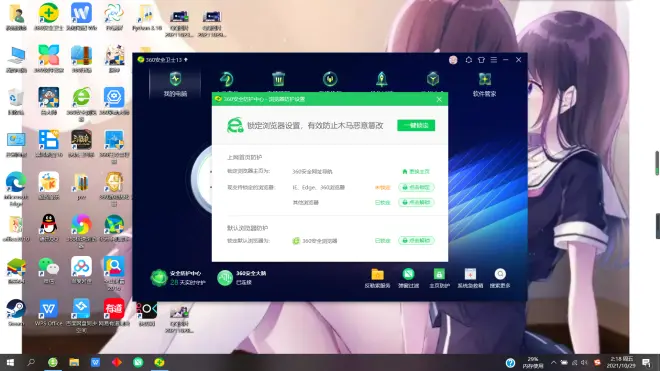Select the WeChat desktop icon

[x=48, y=271]
